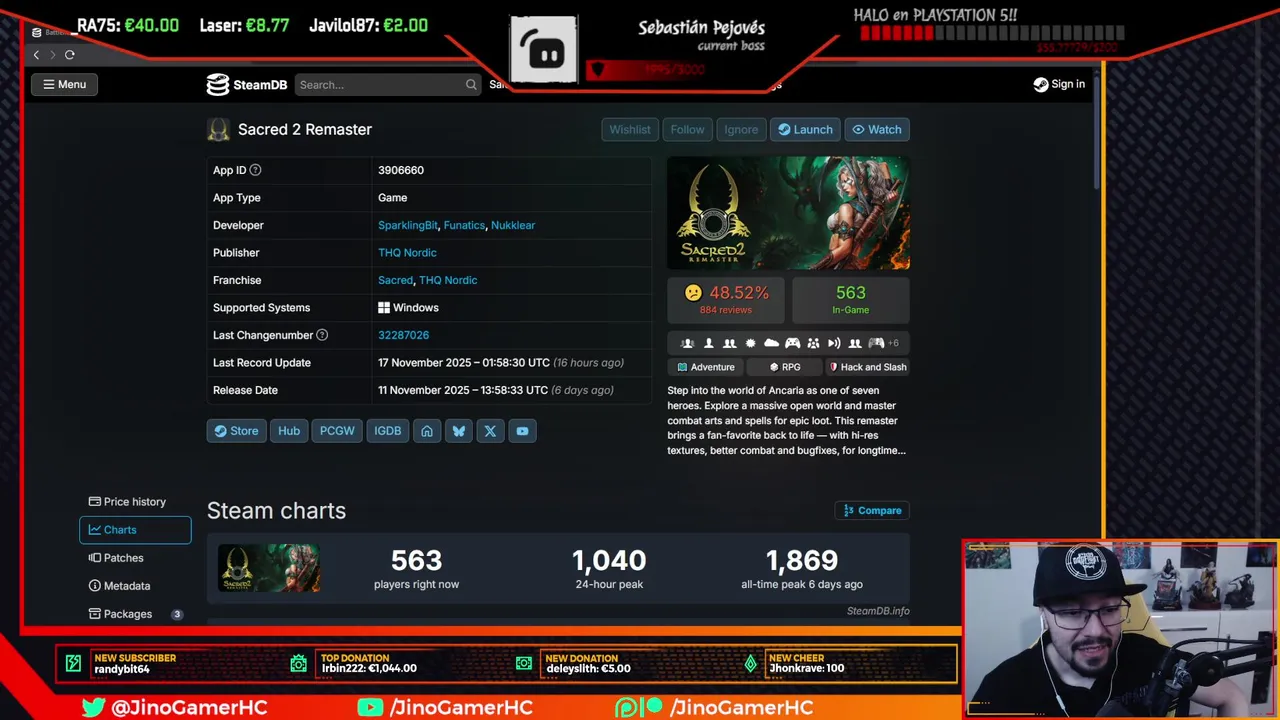The width and height of the screenshot is (1280, 720).
Task: Open the SparklingBit developer link
Action: 407,225
